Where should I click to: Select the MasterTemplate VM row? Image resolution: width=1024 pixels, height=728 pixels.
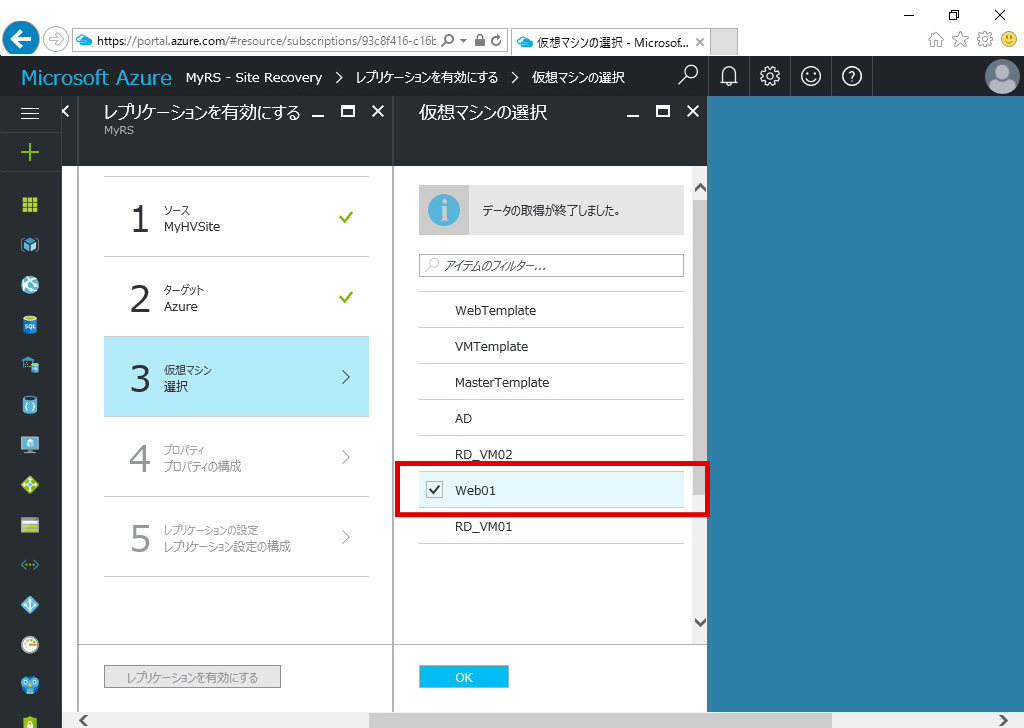551,382
